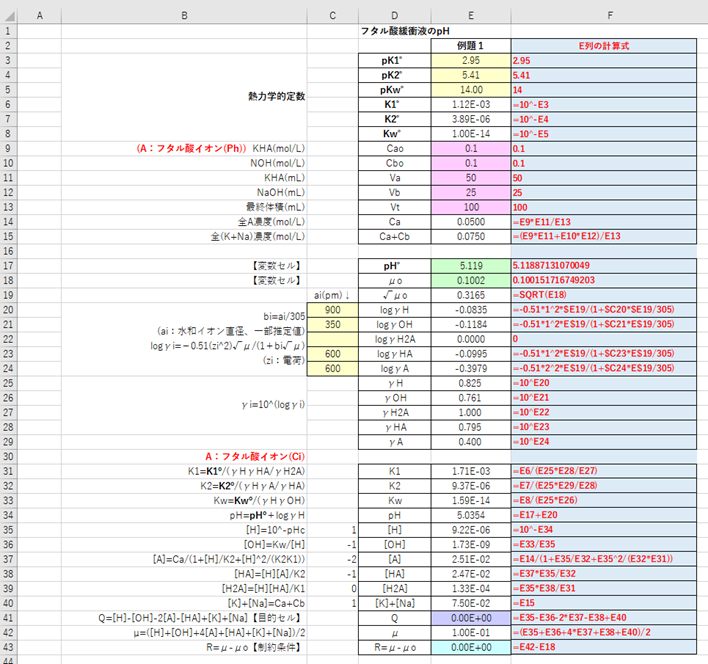Select the title cell フタル酸緩衝液のpH
The height and width of the screenshot is (664, 708).
click(x=405, y=31)
